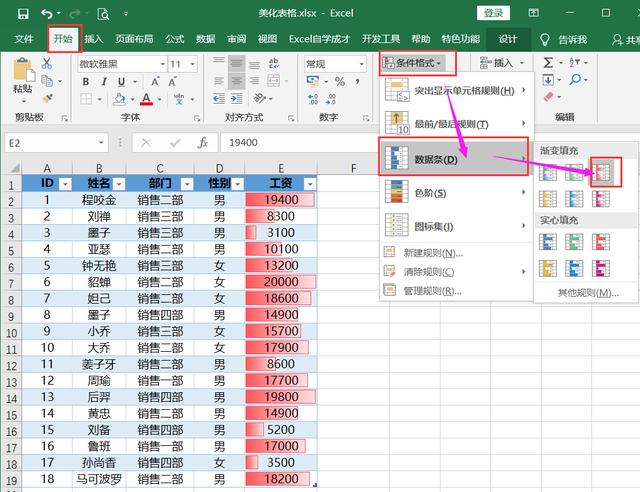Viewport: 640px width, 492px height.
Task: Click the login button in title bar
Action: 493,13
